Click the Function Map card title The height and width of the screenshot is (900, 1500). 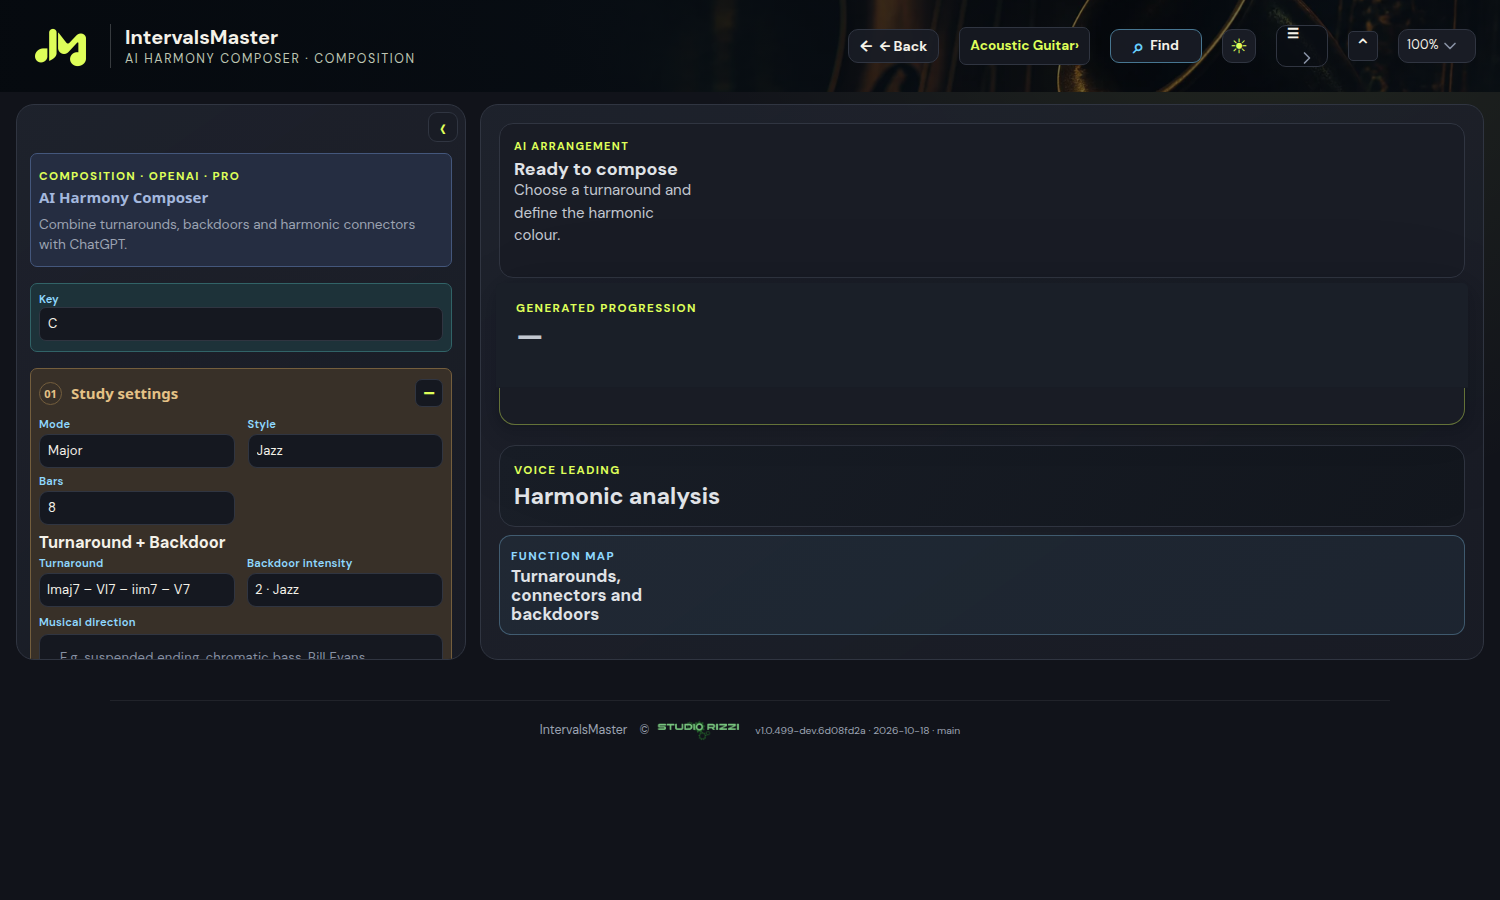[x=577, y=595]
